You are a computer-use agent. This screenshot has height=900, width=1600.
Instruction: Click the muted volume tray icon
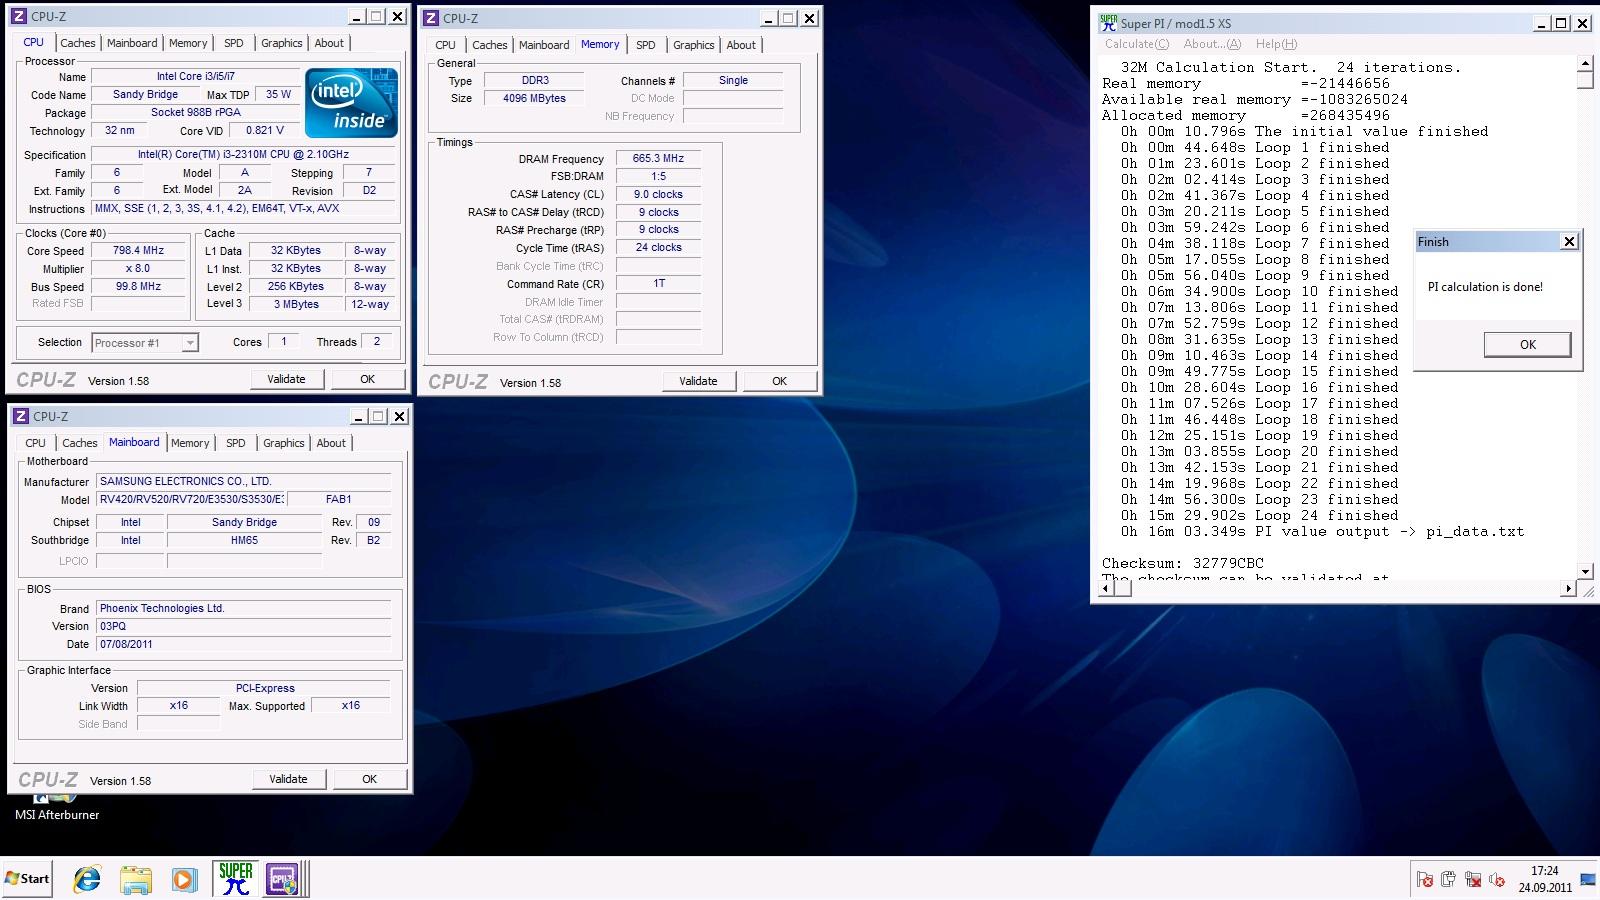[x=1497, y=880]
